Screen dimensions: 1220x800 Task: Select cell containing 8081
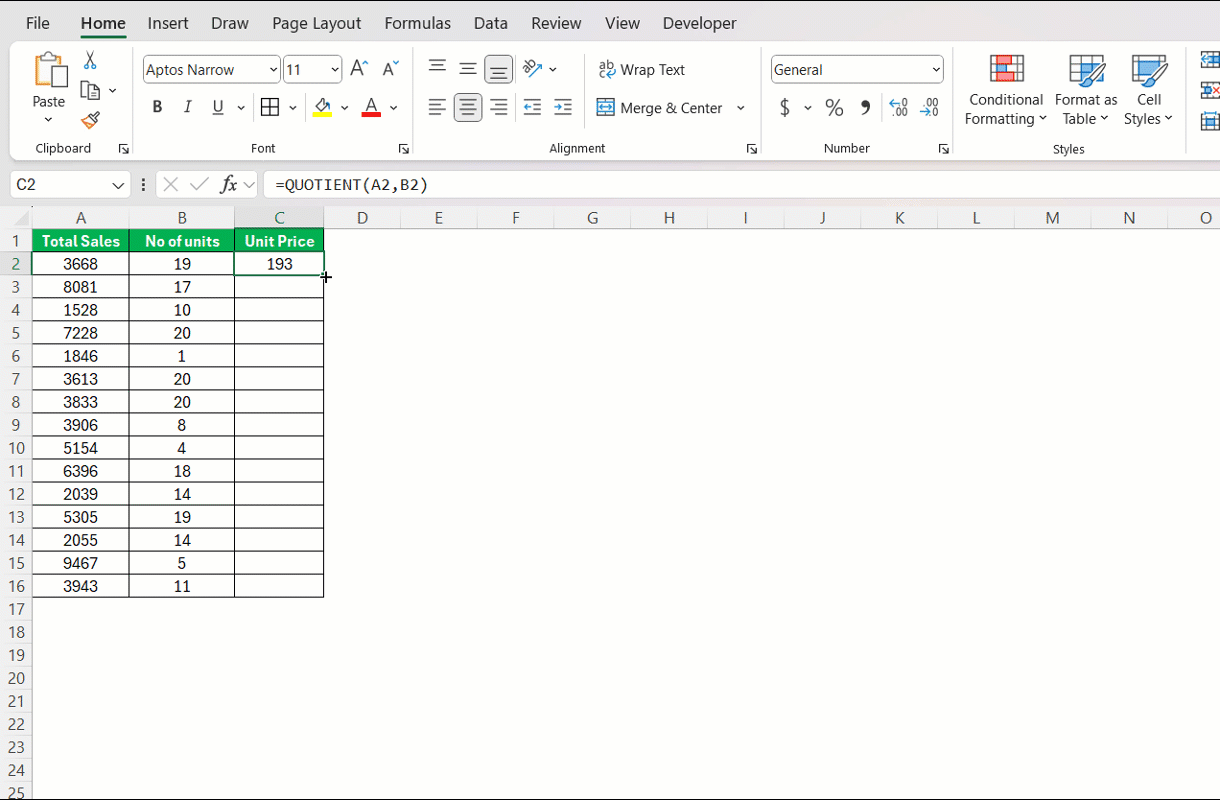point(81,287)
